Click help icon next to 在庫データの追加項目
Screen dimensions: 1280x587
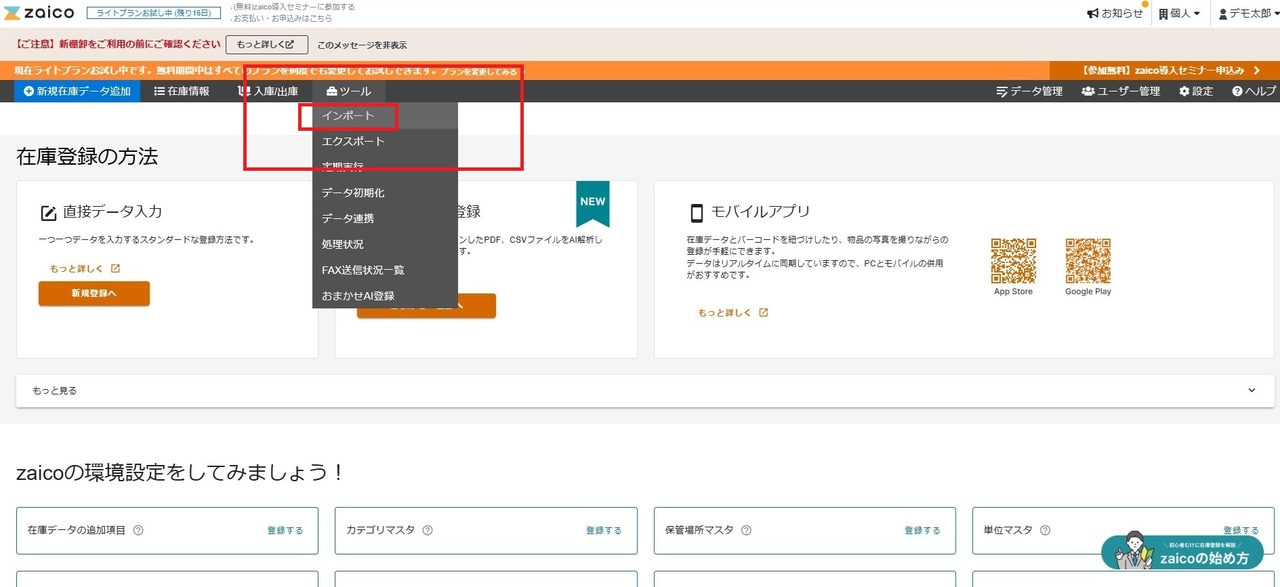click(x=138, y=530)
